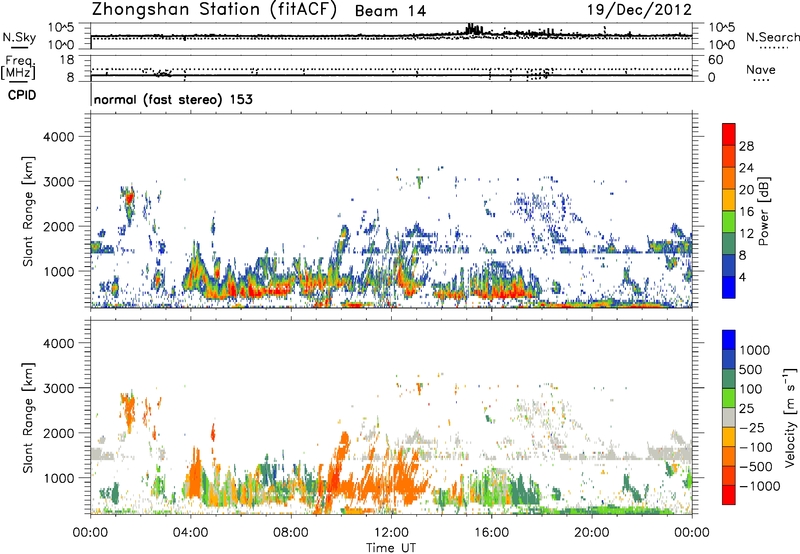Click the red top segment of Power colorbar

pyautogui.click(x=729, y=134)
